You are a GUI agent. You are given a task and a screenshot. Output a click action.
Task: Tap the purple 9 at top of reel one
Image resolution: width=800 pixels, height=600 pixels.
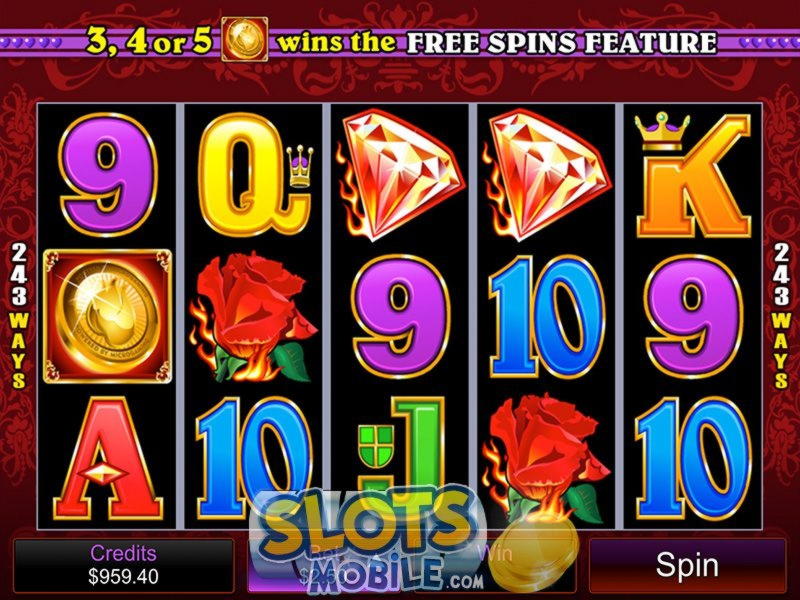tap(108, 174)
